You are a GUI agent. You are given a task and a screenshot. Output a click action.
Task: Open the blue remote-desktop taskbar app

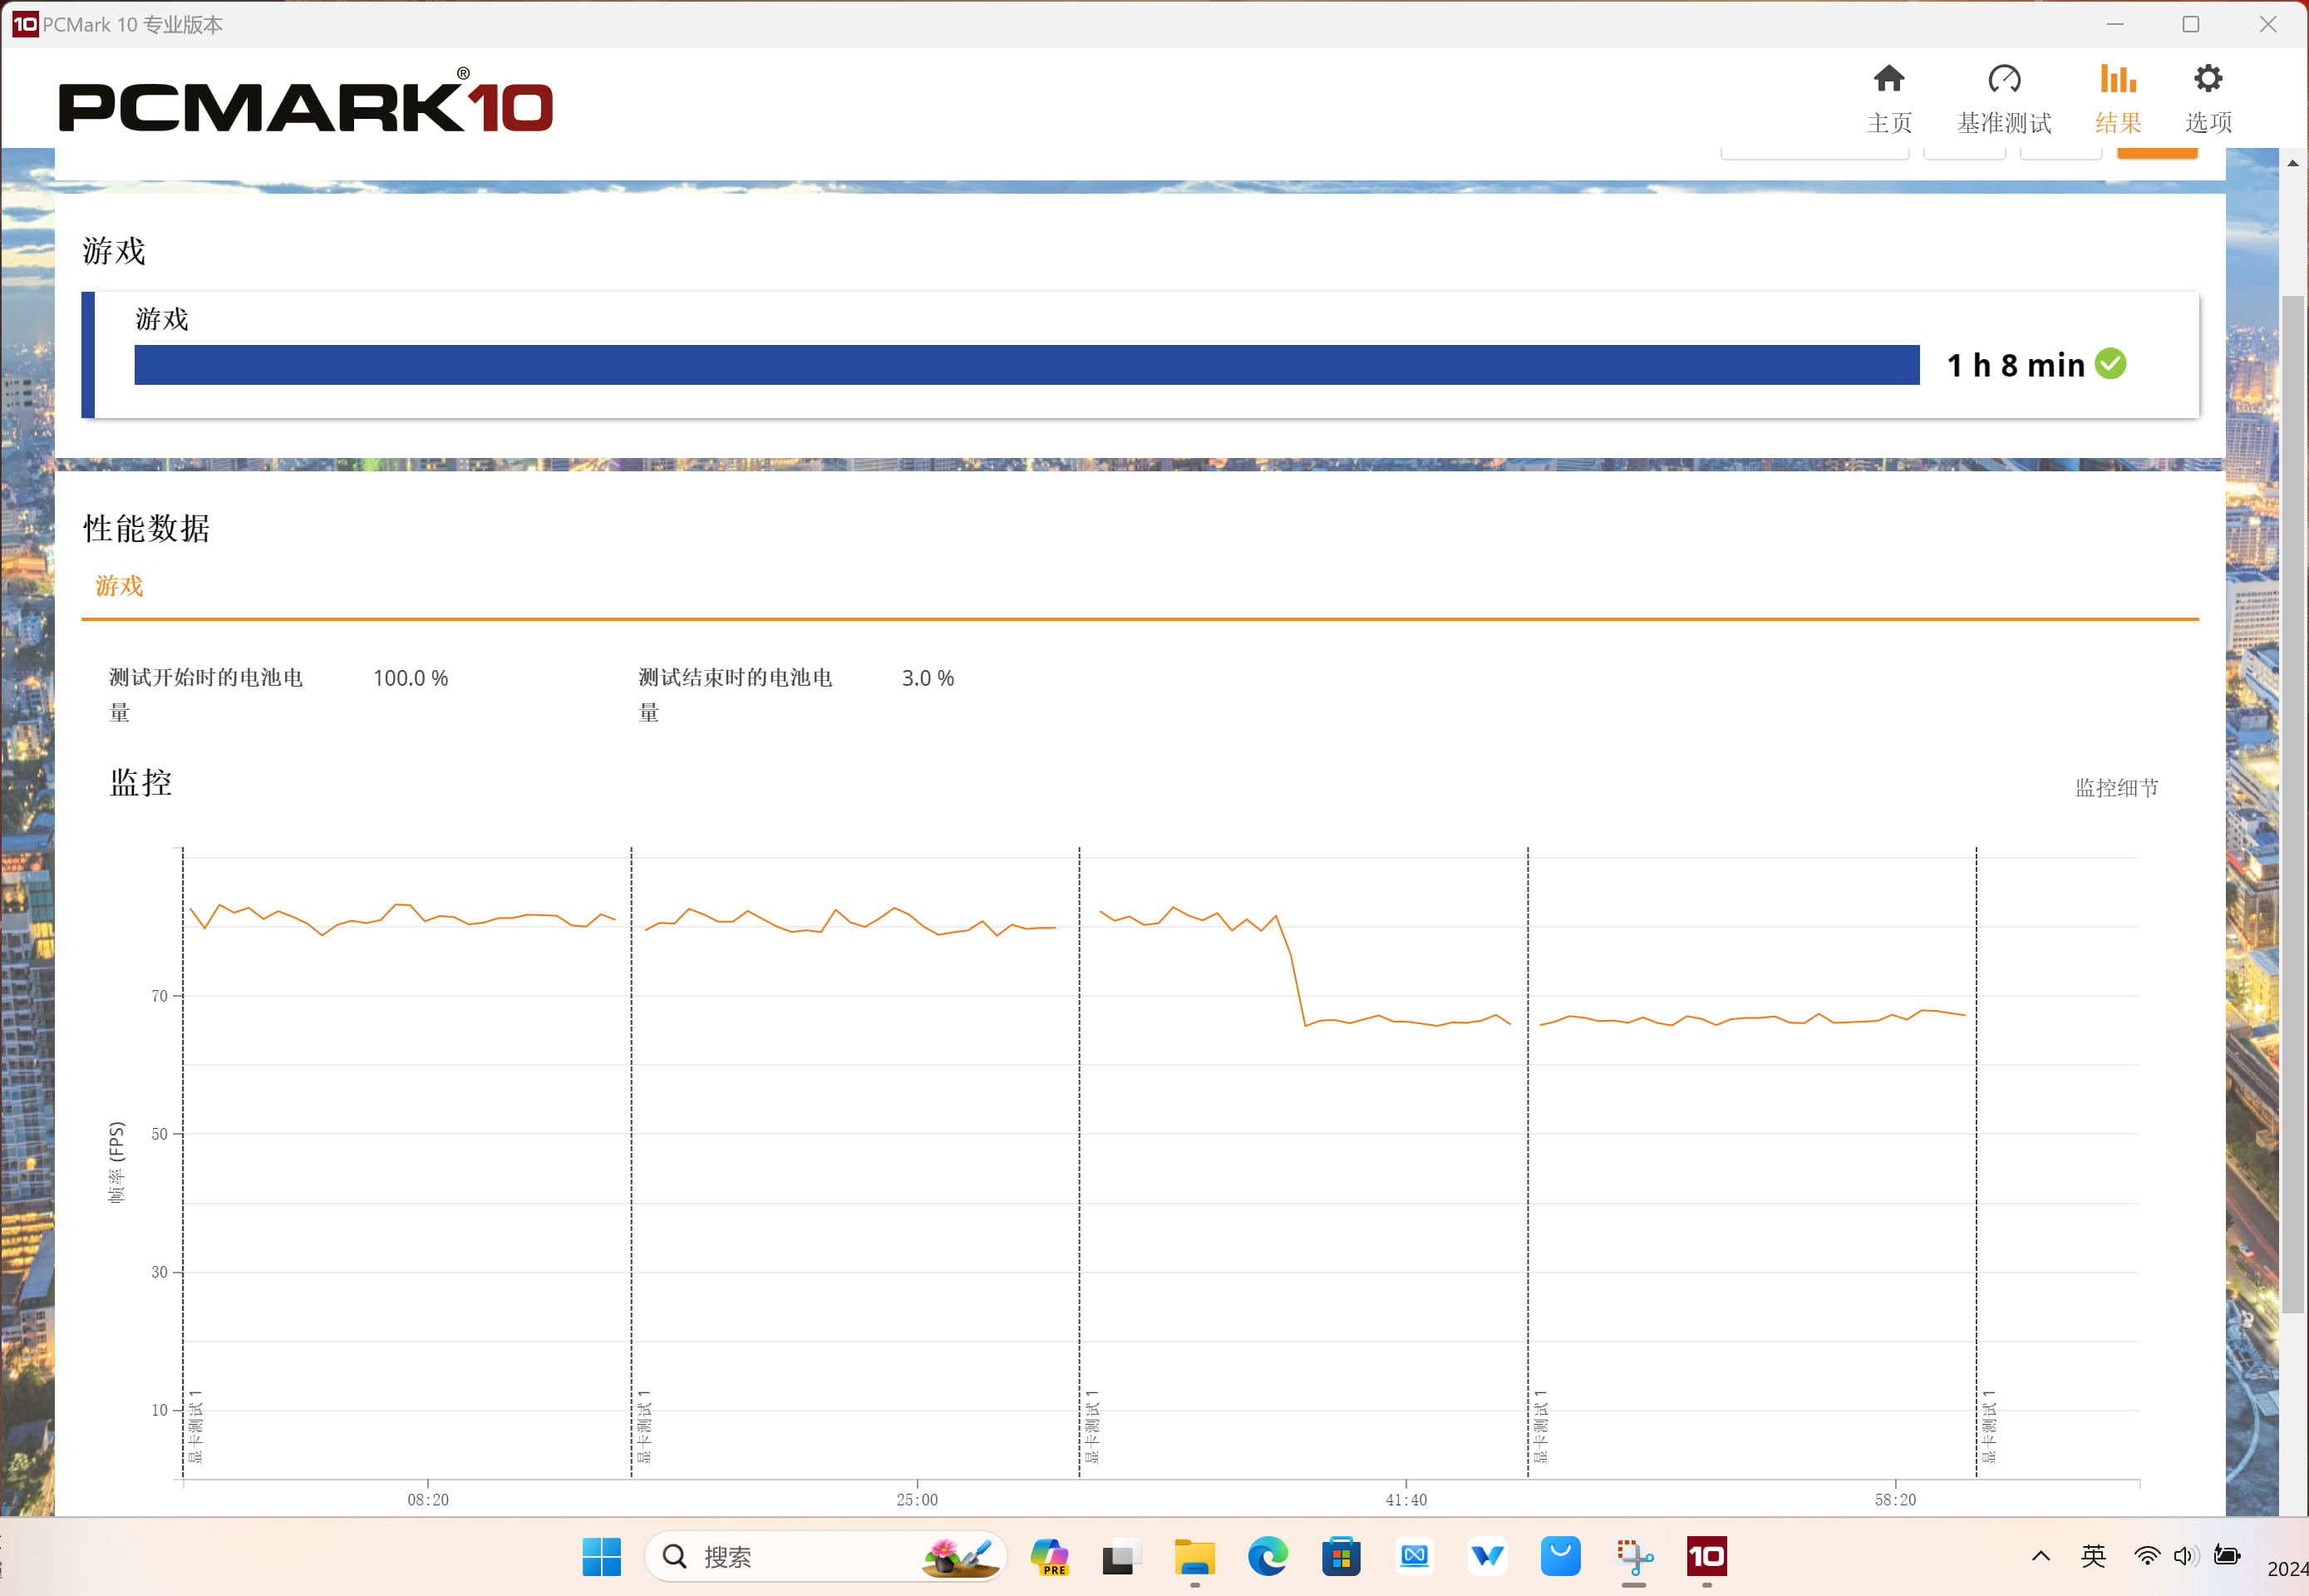(1414, 1556)
